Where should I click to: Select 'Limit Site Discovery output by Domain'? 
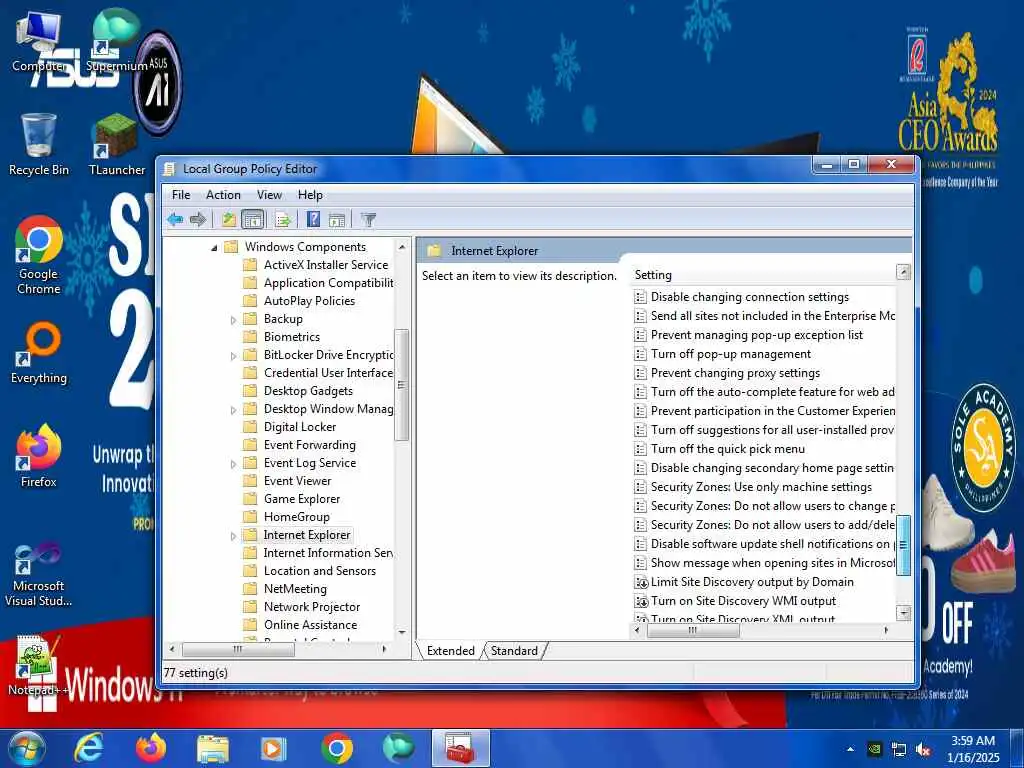752,581
